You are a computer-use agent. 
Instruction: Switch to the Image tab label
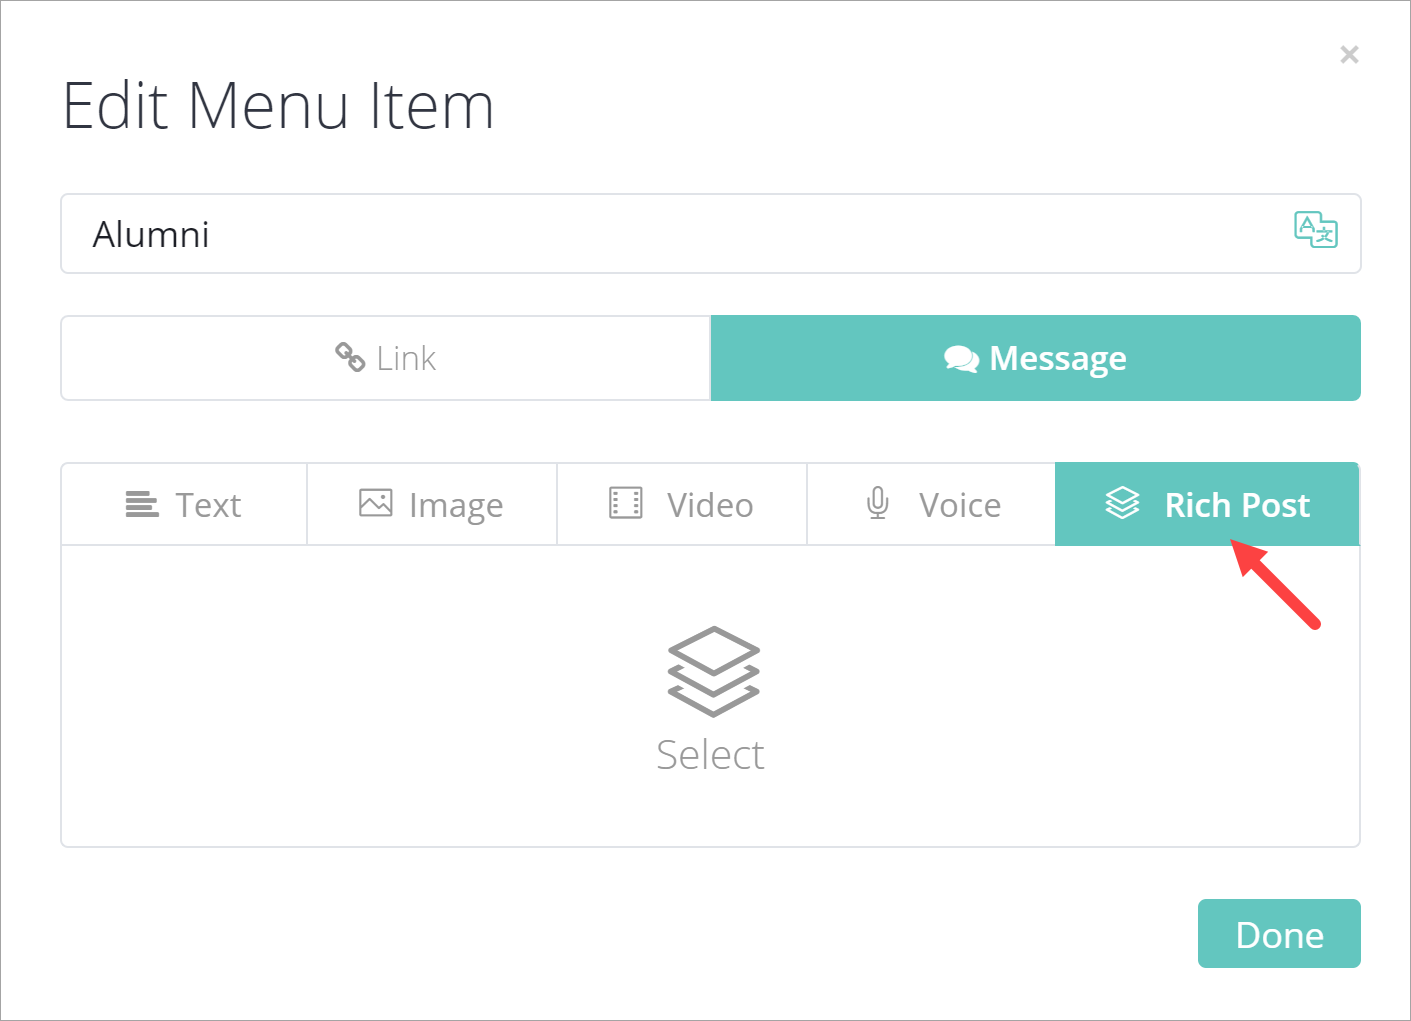coord(455,506)
